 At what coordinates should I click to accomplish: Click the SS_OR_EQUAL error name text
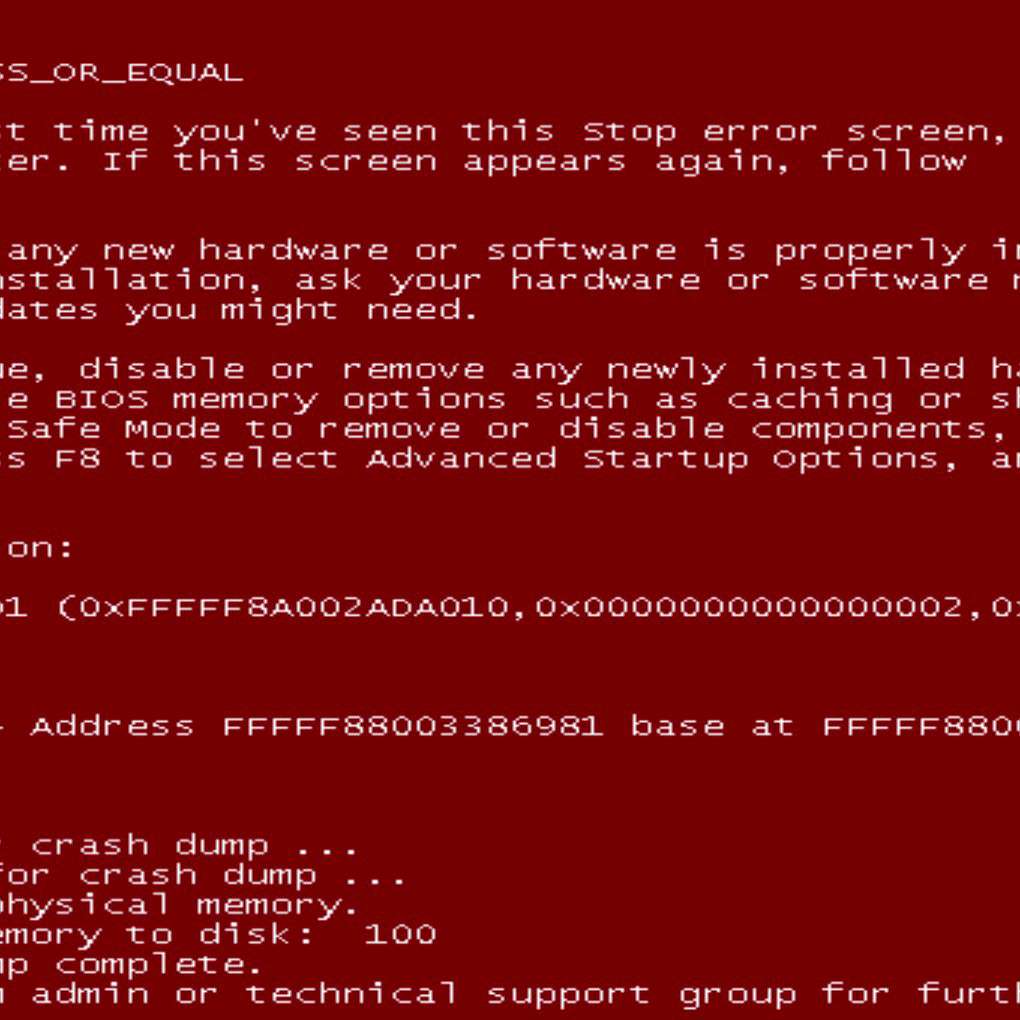coord(121,74)
